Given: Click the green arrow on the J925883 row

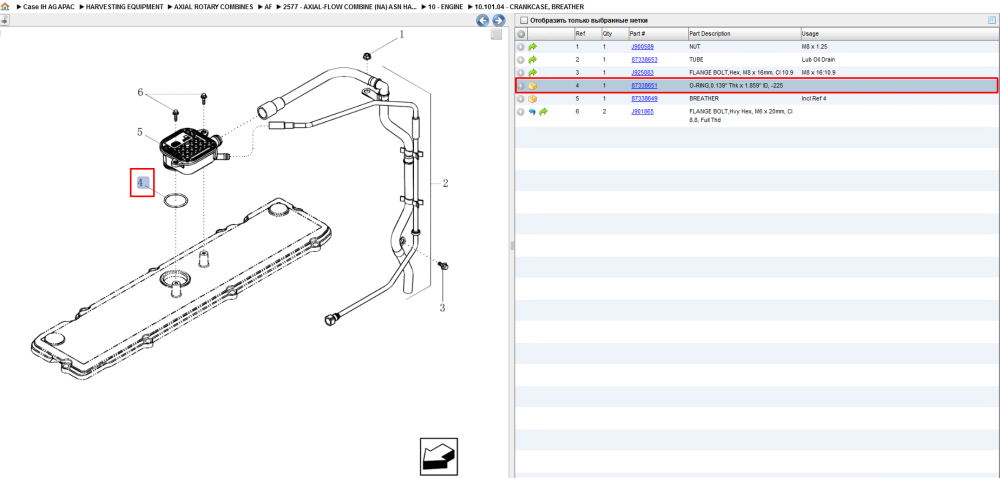Looking at the screenshot, I should pos(533,73).
